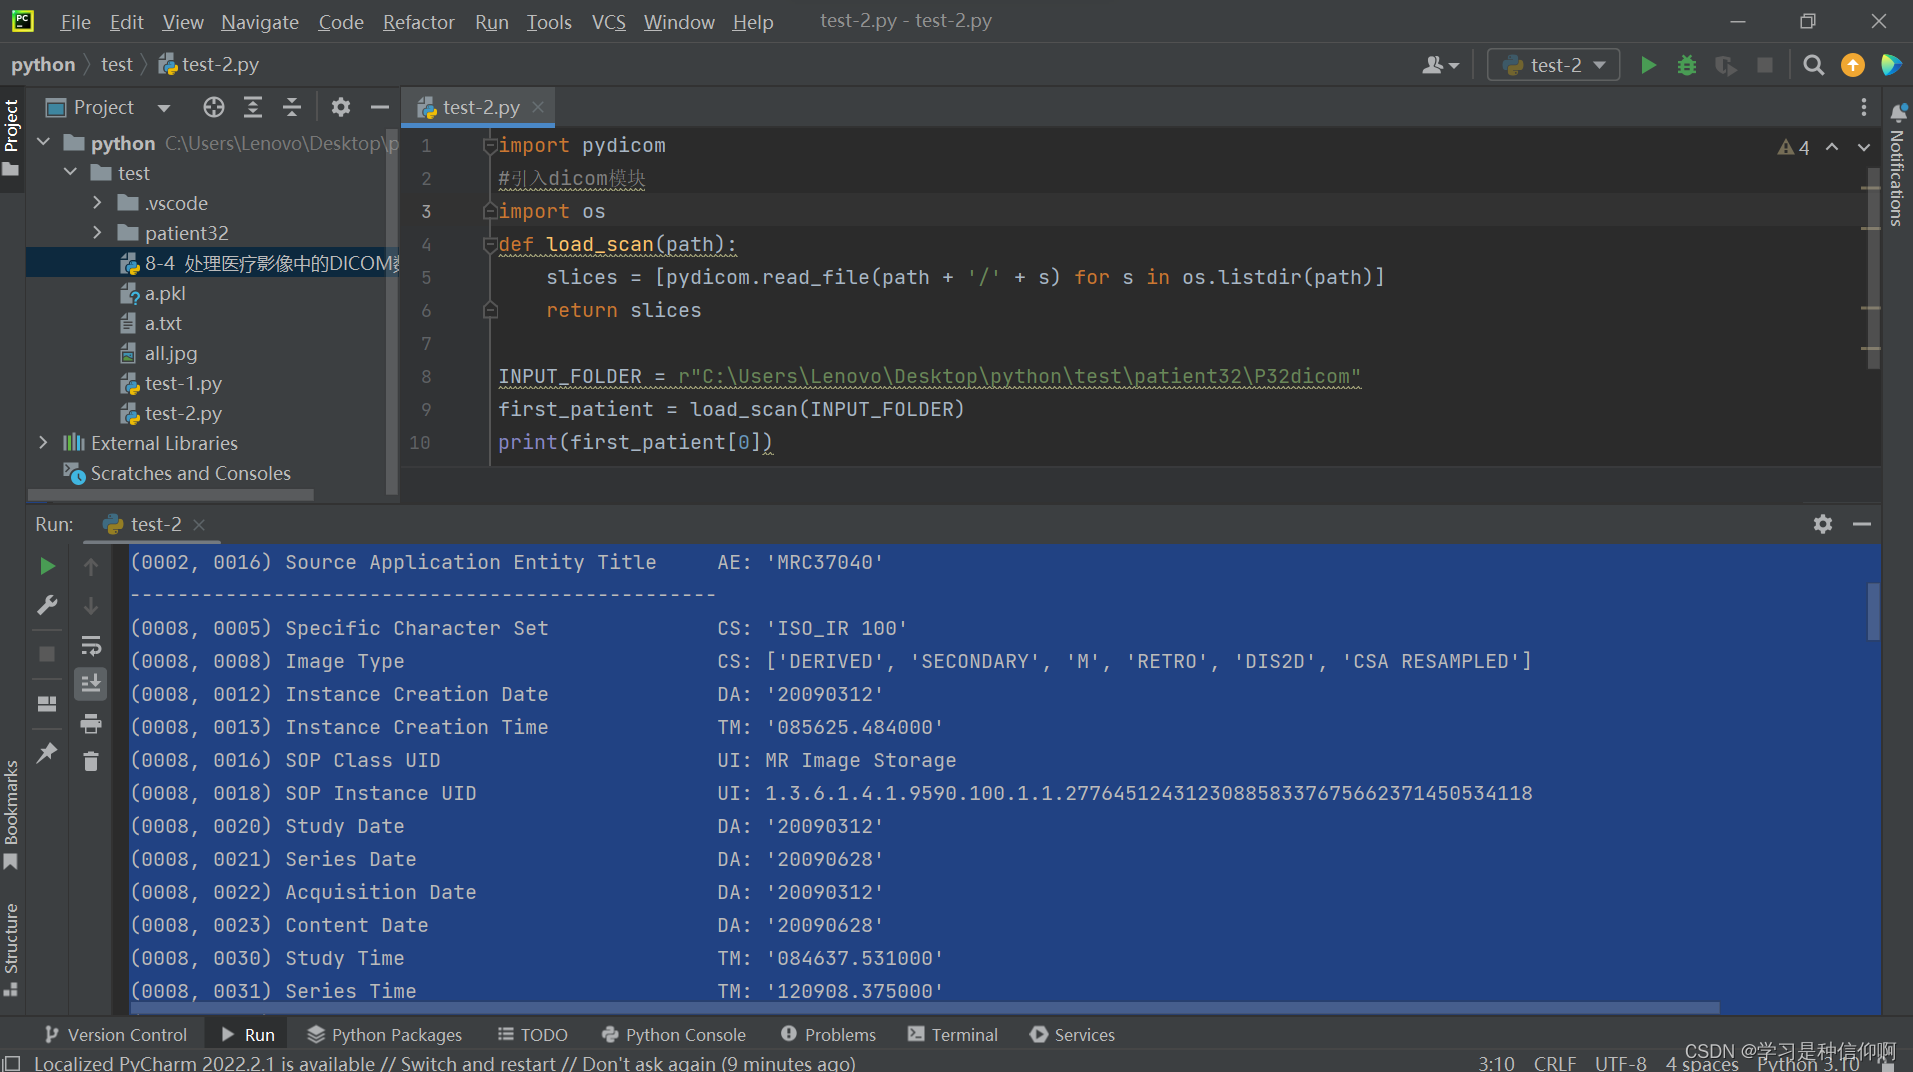Click the Project tree horizontal scrollbar
The image size is (1913, 1072).
click(x=171, y=494)
